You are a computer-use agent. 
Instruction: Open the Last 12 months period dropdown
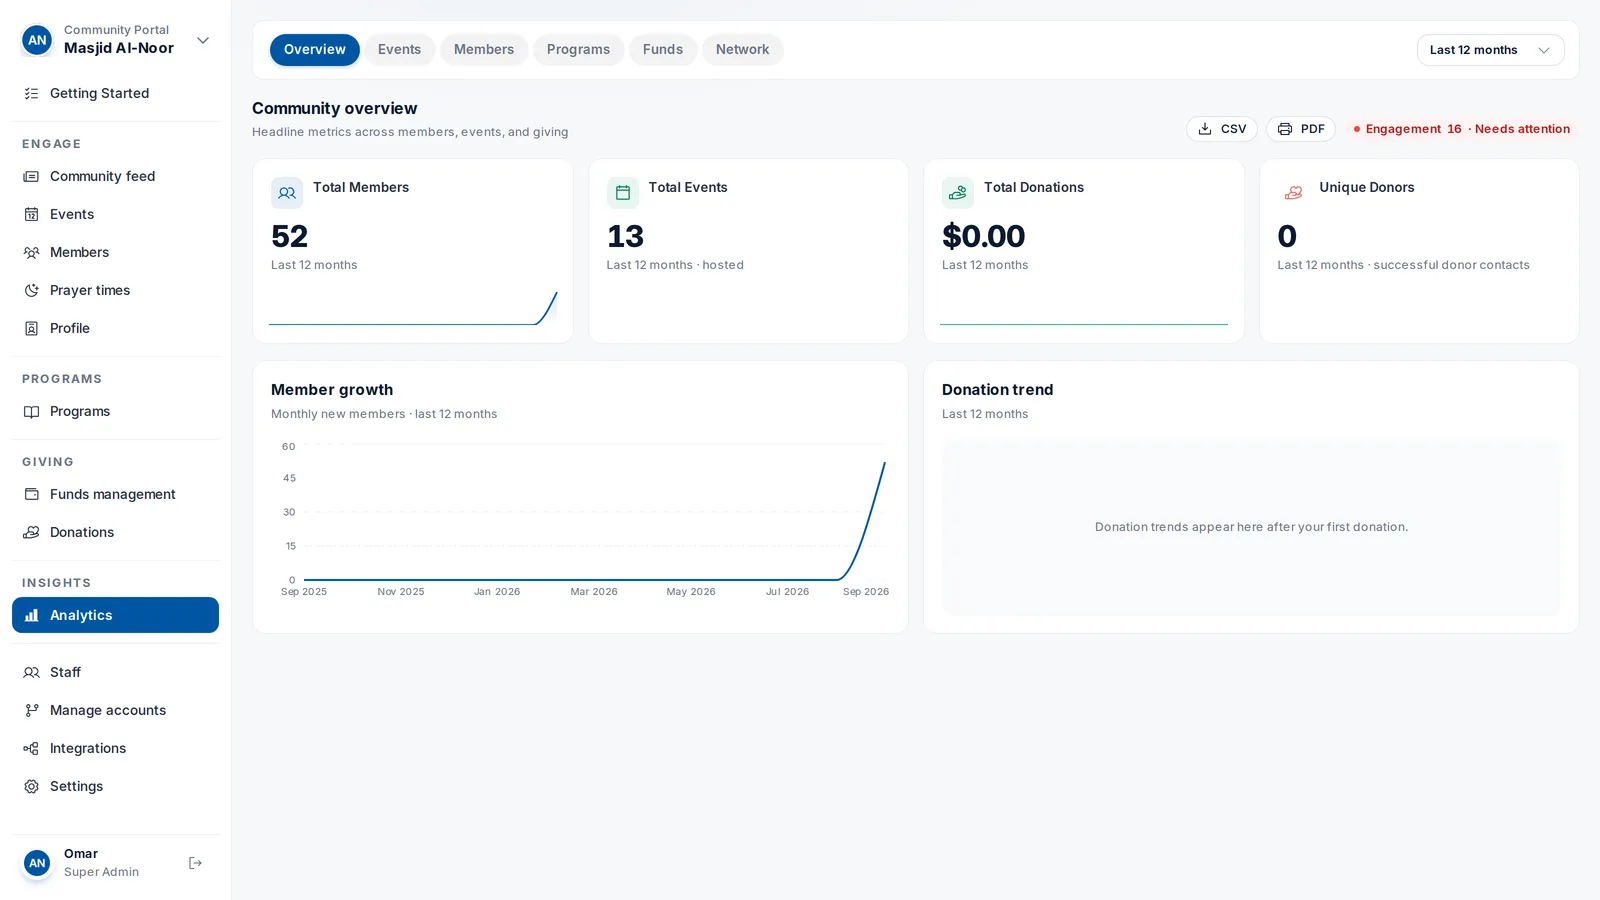pyautogui.click(x=1490, y=50)
